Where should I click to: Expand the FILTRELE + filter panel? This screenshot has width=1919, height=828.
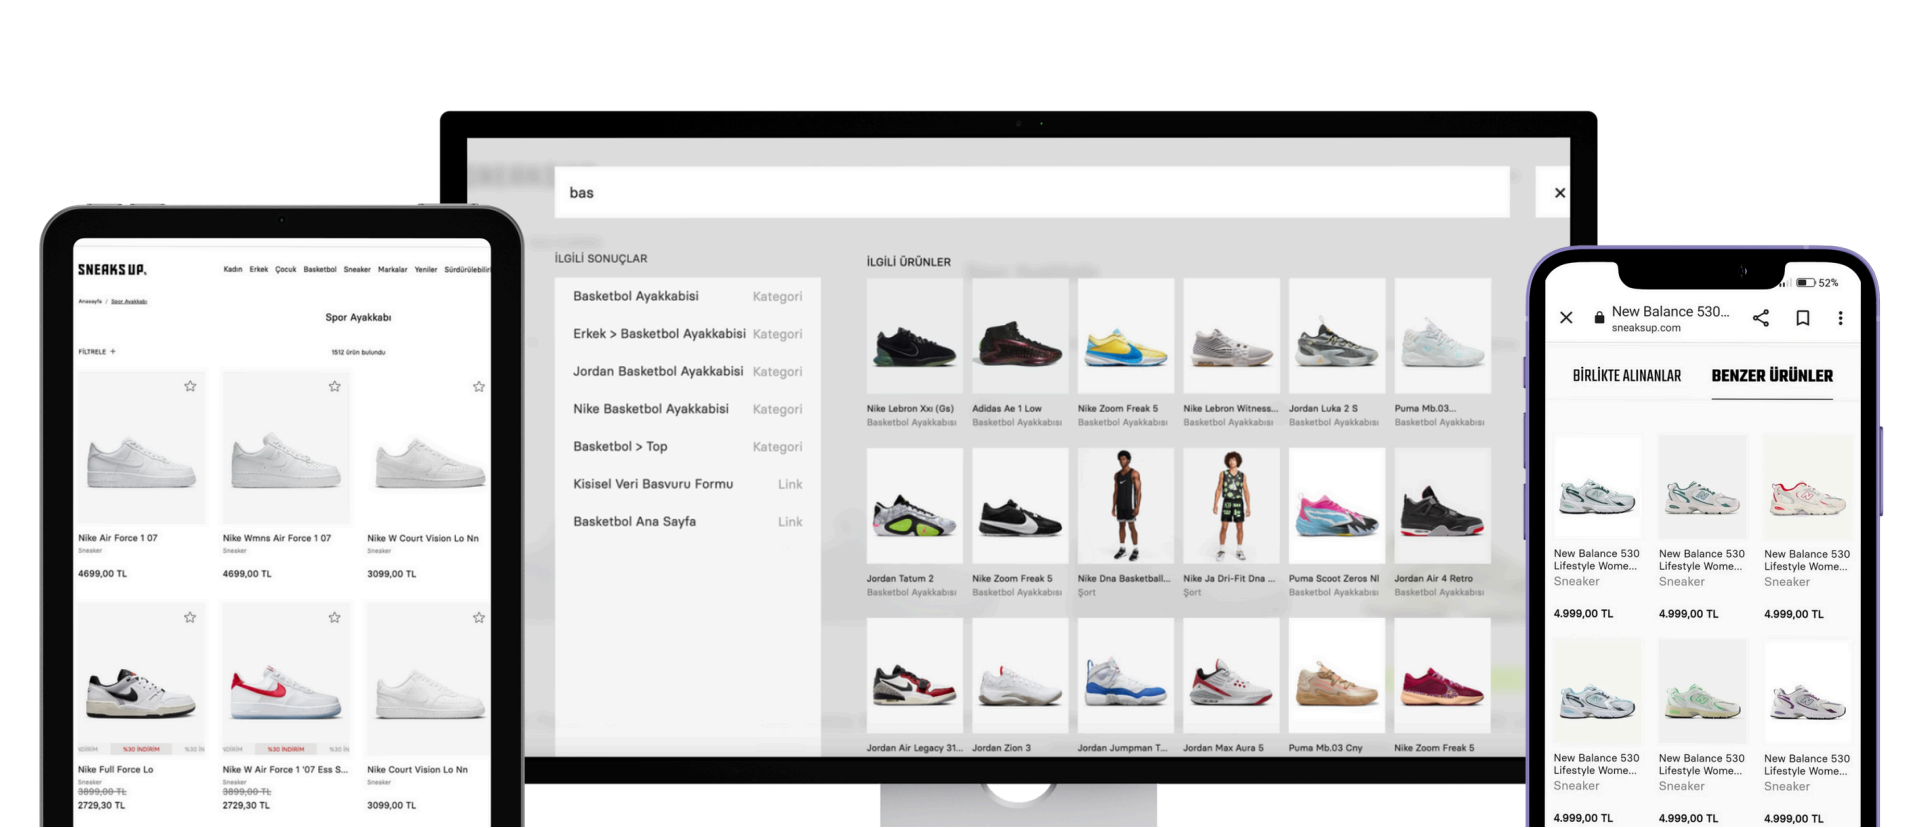click(97, 352)
